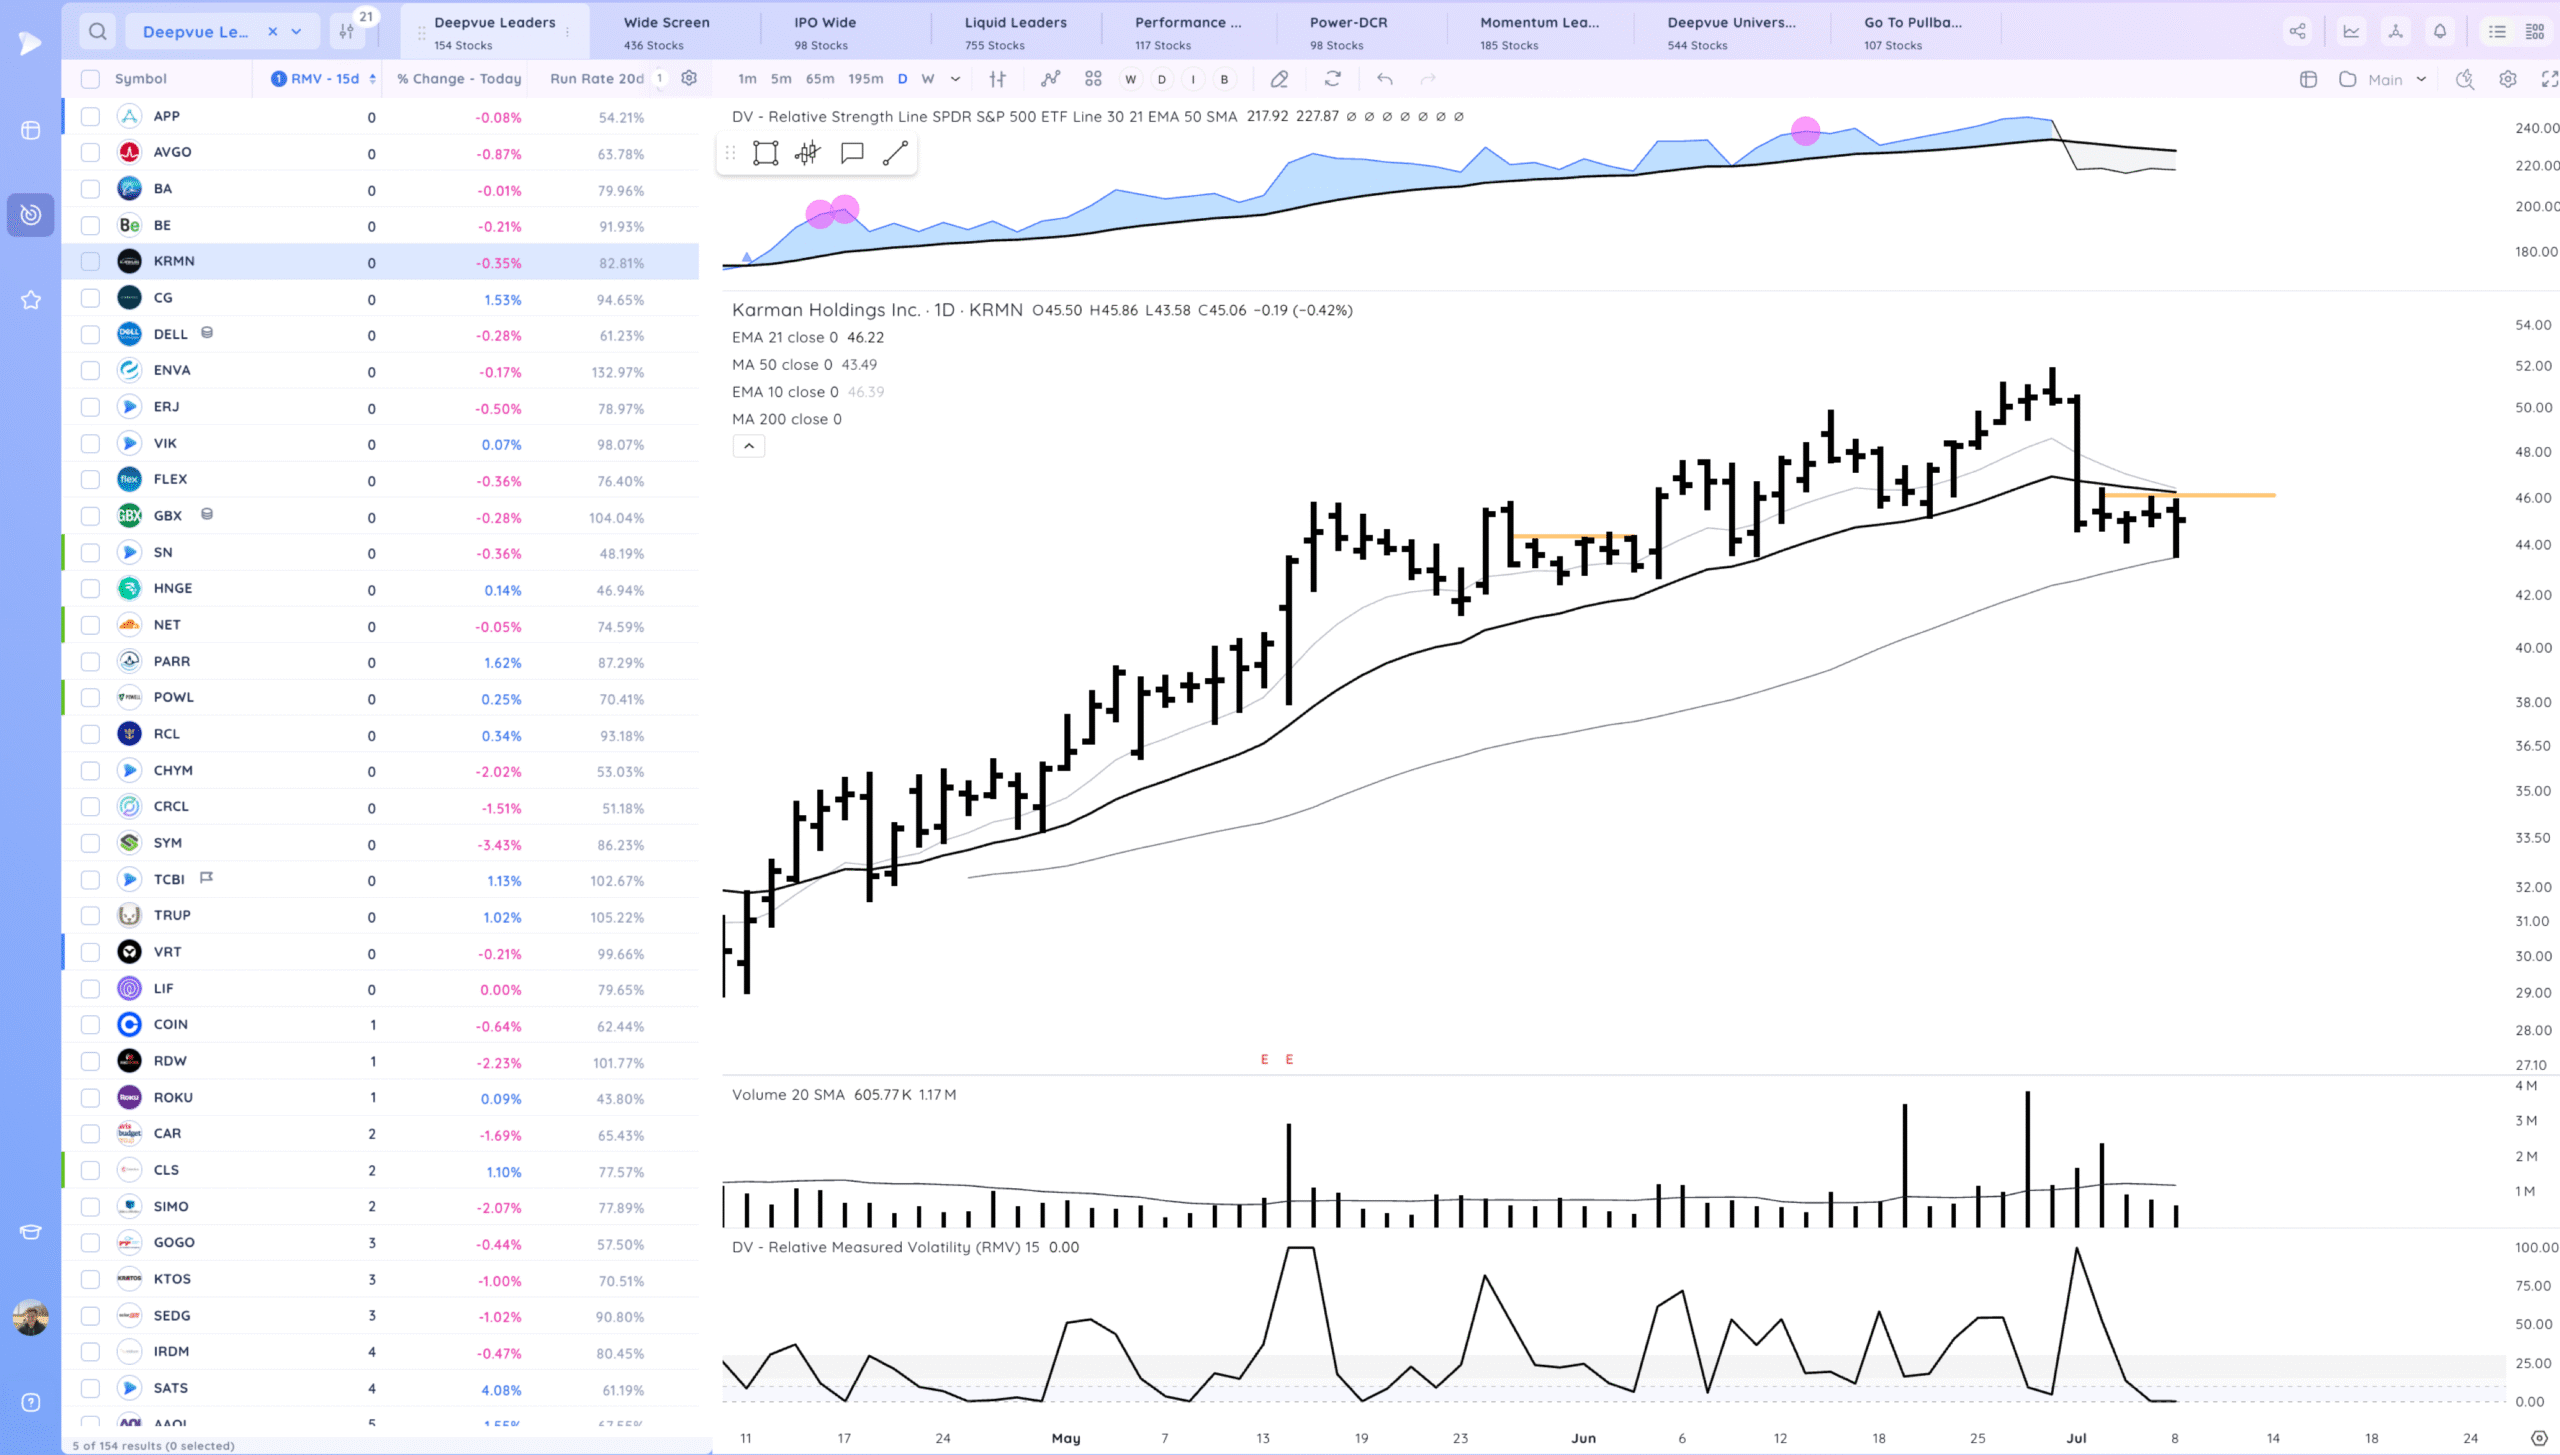Open the alerts bell icon
2560x1455 pixels.
(x=2440, y=31)
